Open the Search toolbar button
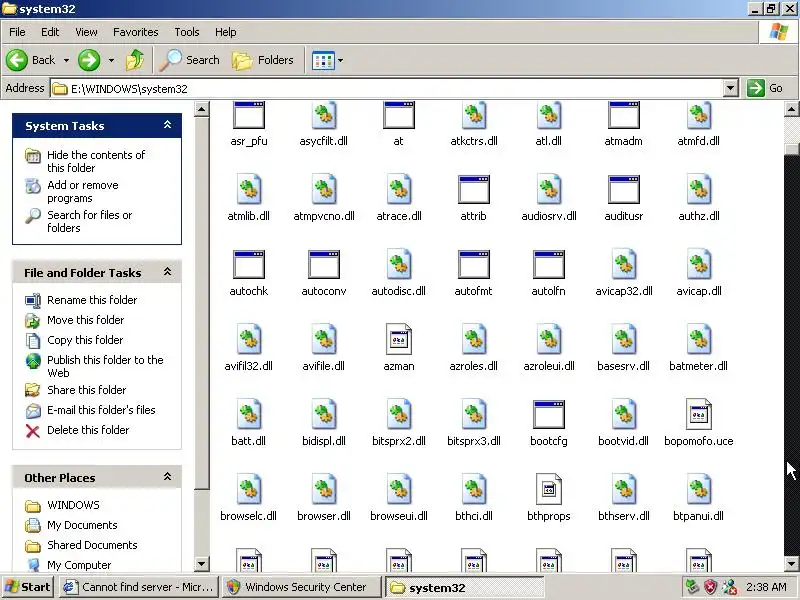800x600 pixels. 189,60
